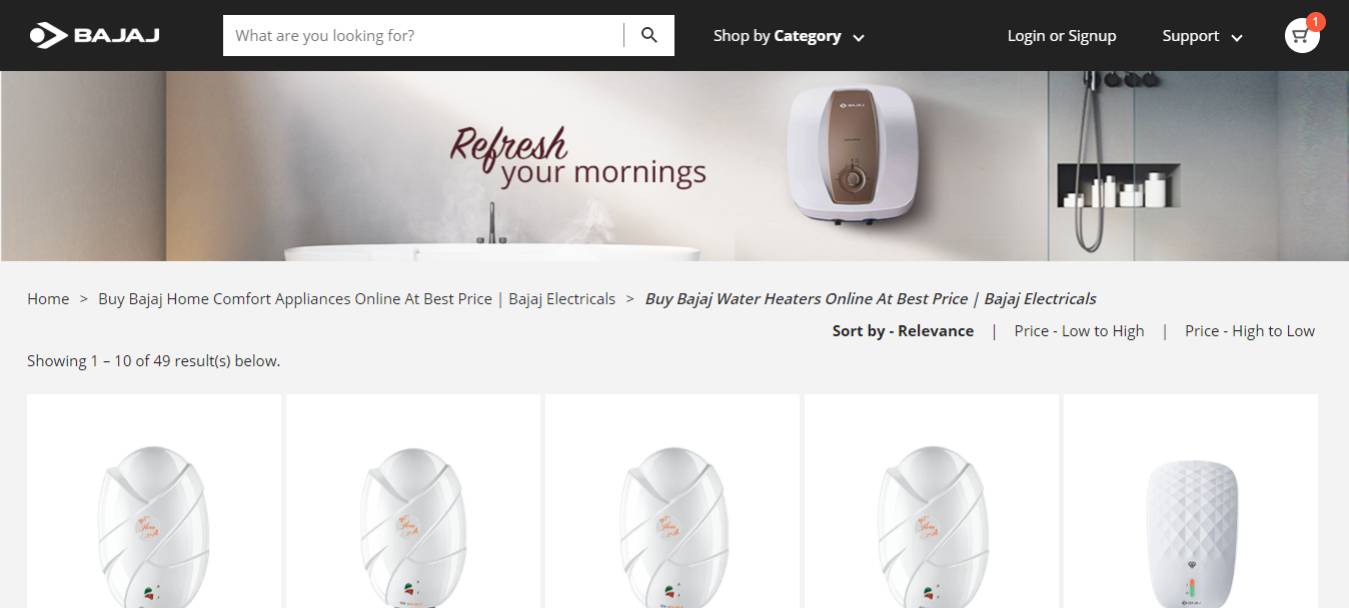The width and height of the screenshot is (1349, 608).
Task: Click the Refresh your mornings banner
Action: 674,166
